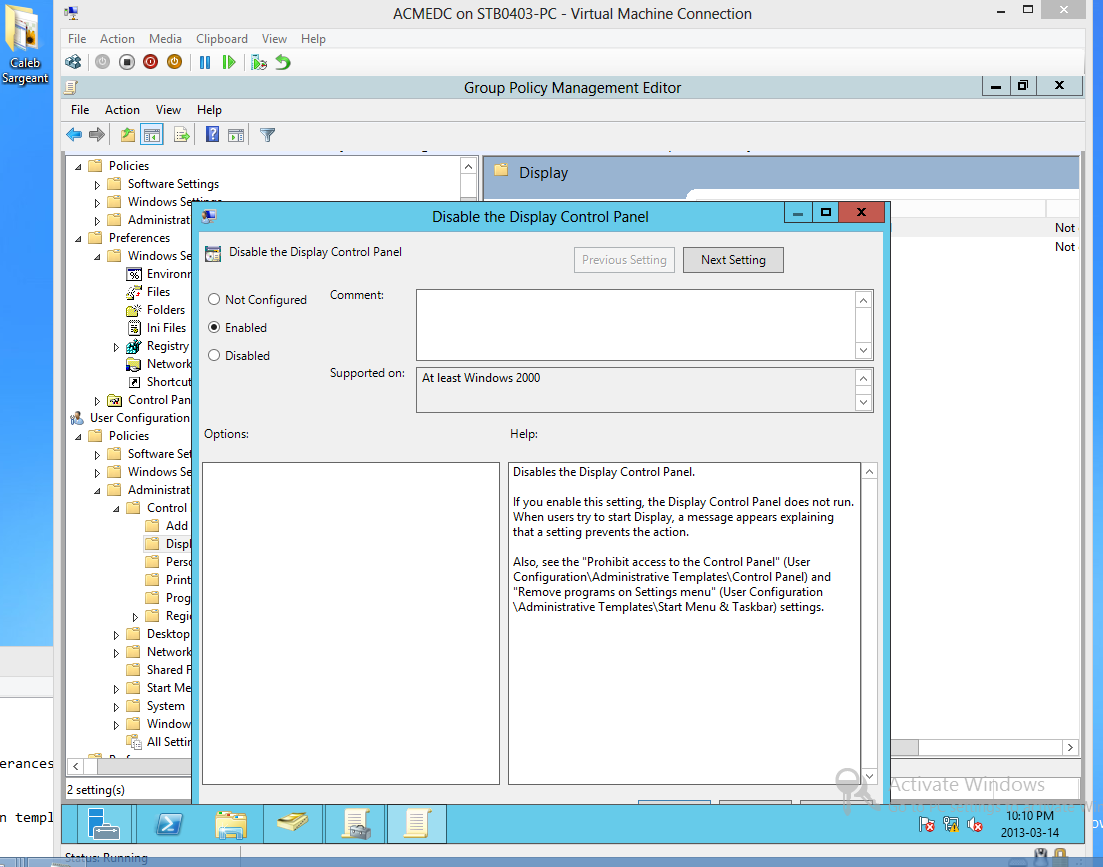Open PowerShell from taskbar

coord(169,824)
